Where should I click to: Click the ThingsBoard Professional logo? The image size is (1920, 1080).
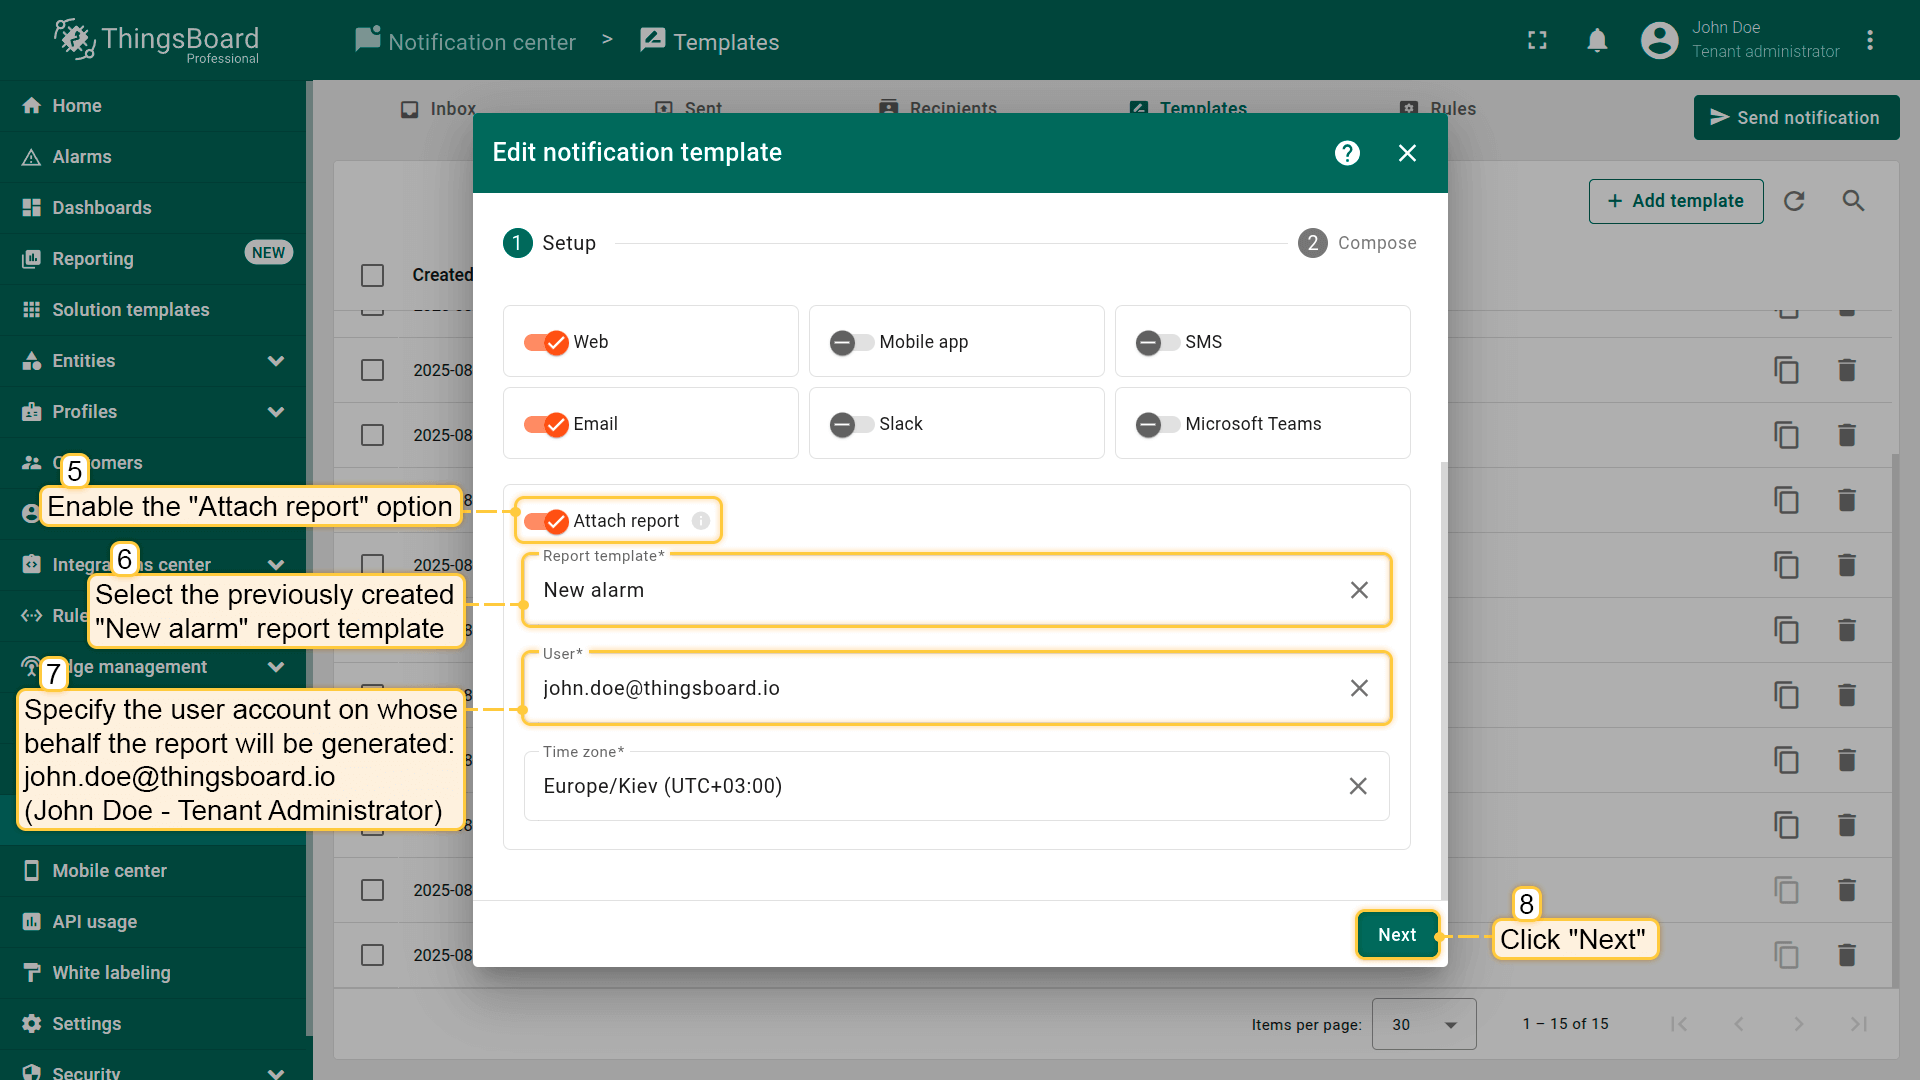click(156, 40)
